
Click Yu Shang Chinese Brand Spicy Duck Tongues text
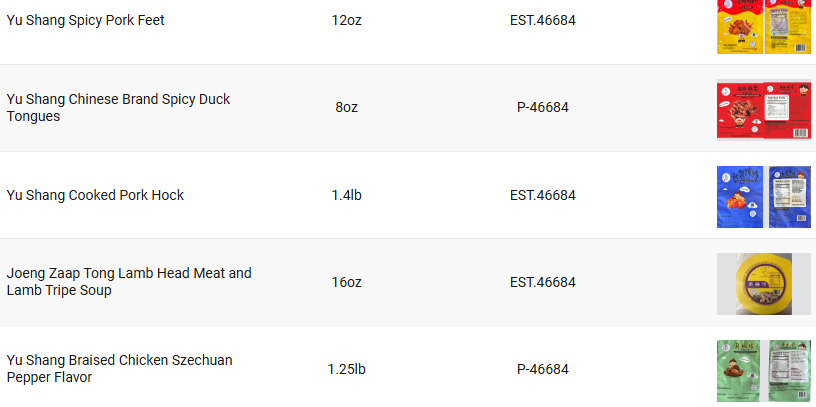[x=118, y=108]
